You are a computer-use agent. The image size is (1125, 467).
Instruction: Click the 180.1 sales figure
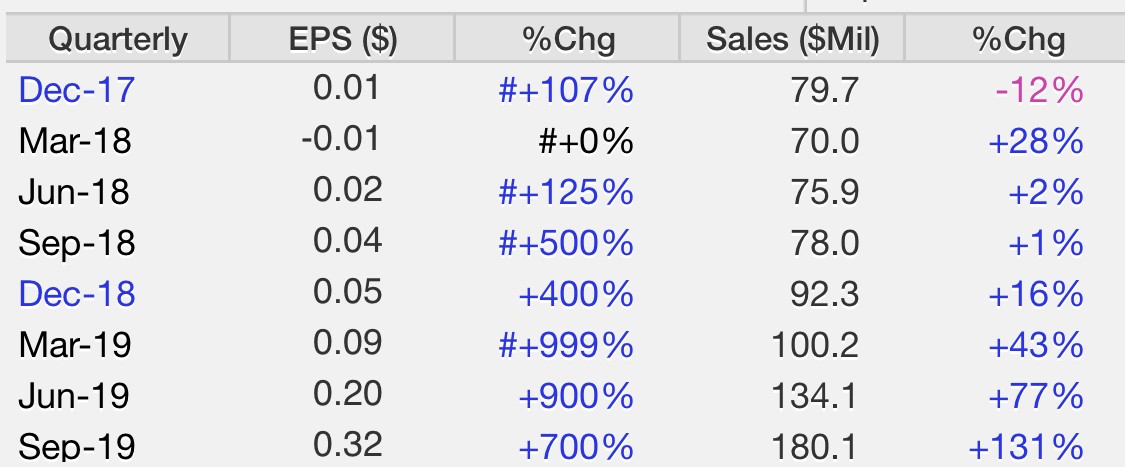(x=815, y=447)
